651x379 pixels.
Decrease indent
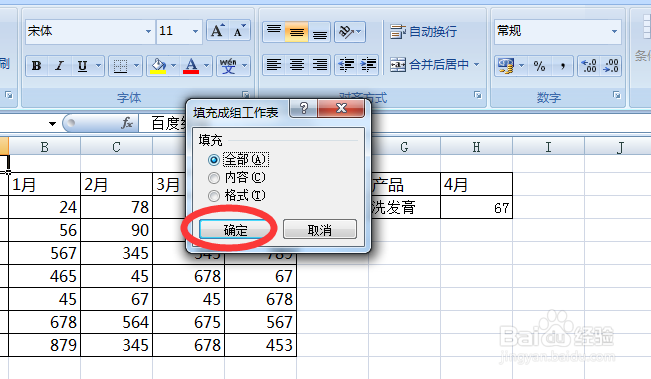pos(346,65)
